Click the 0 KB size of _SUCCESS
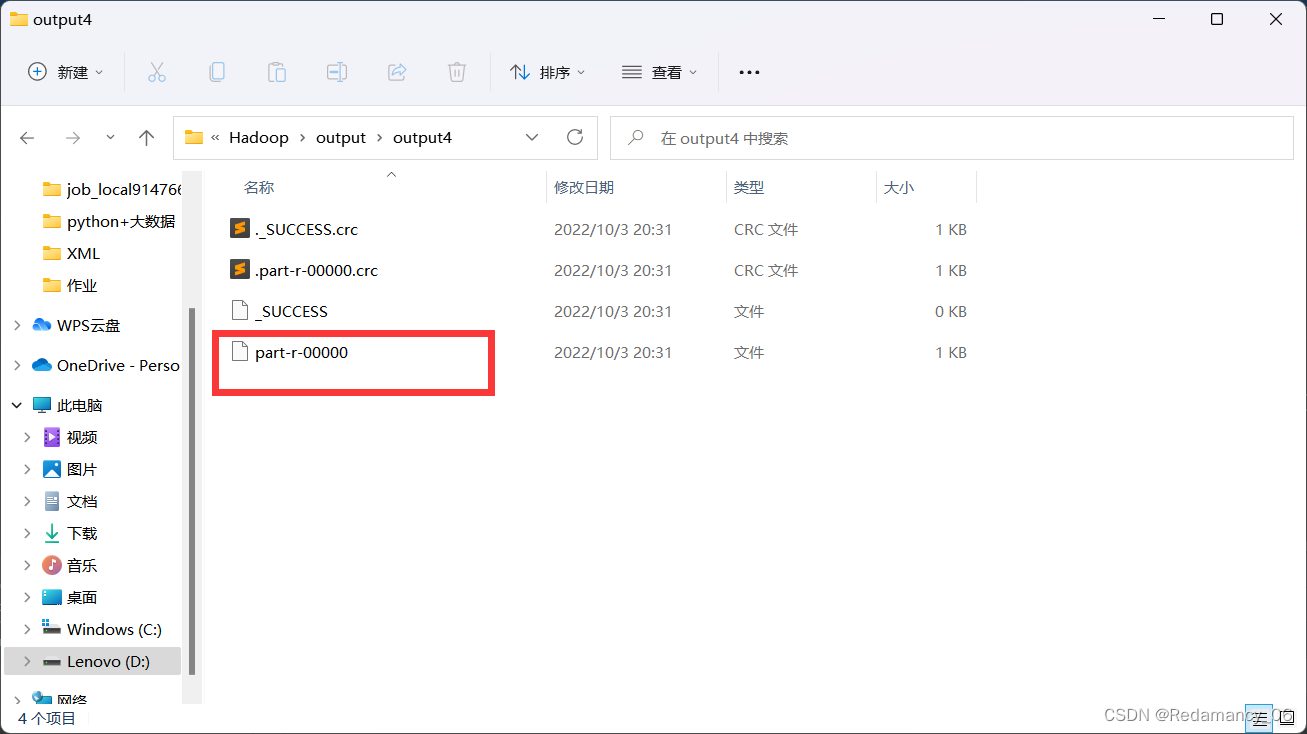 click(951, 311)
